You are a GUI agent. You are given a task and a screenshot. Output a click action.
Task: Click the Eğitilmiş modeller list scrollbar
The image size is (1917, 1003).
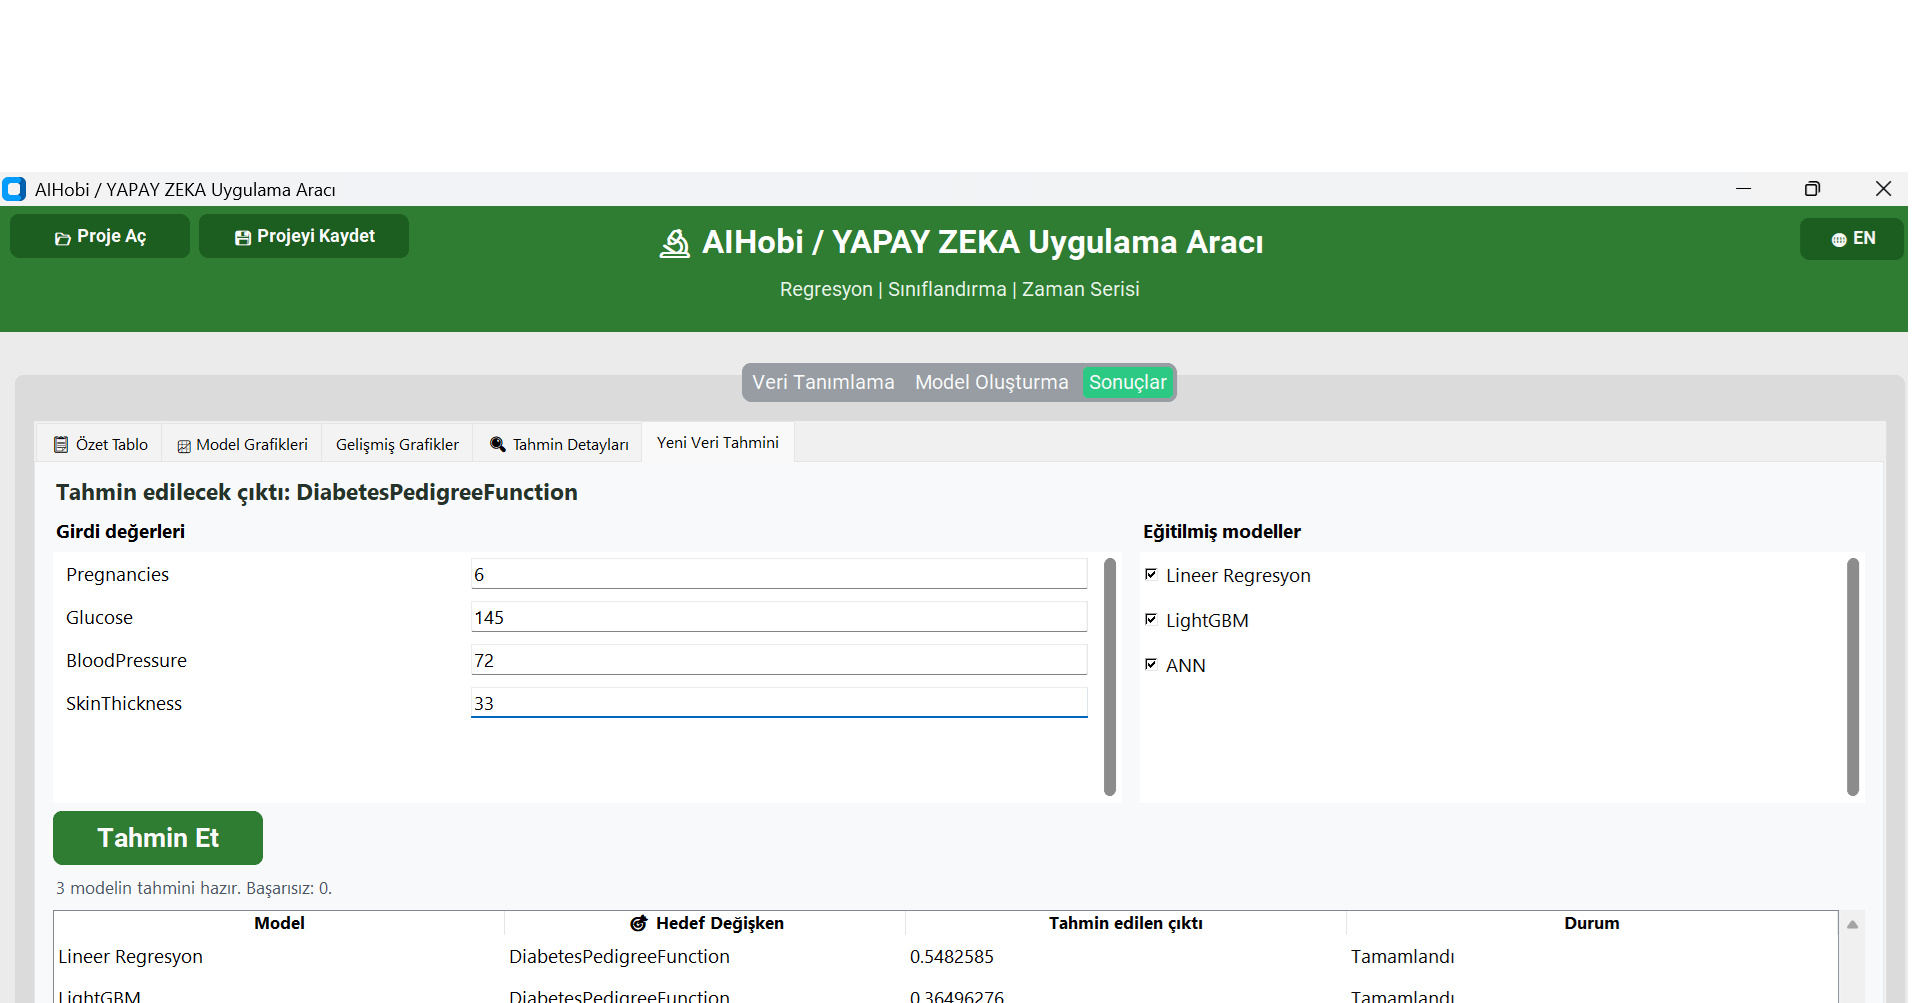[1852, 677]
